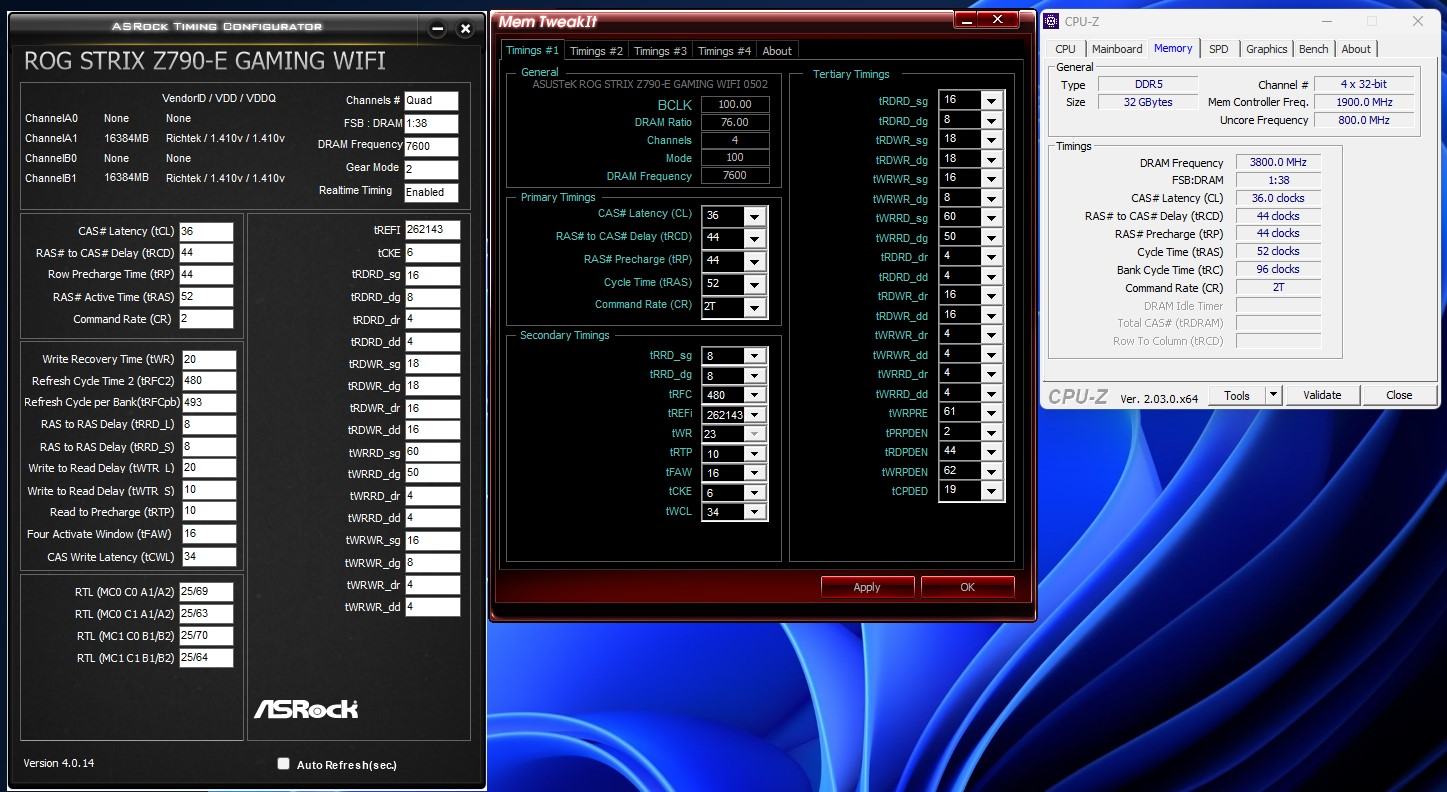Open the tRDRD_sg dropdown in Tertiary Timings
Screen dimensions: 1447x792
tap(991, 100)
